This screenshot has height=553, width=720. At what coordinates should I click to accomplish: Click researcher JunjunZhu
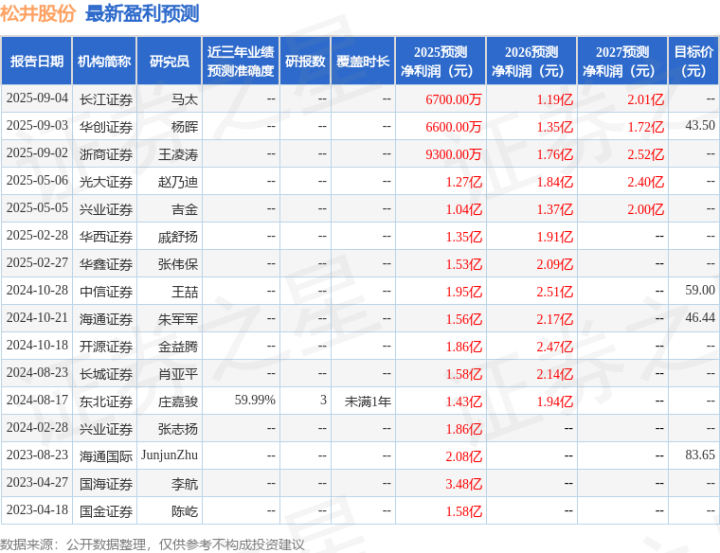pos(169,455)
